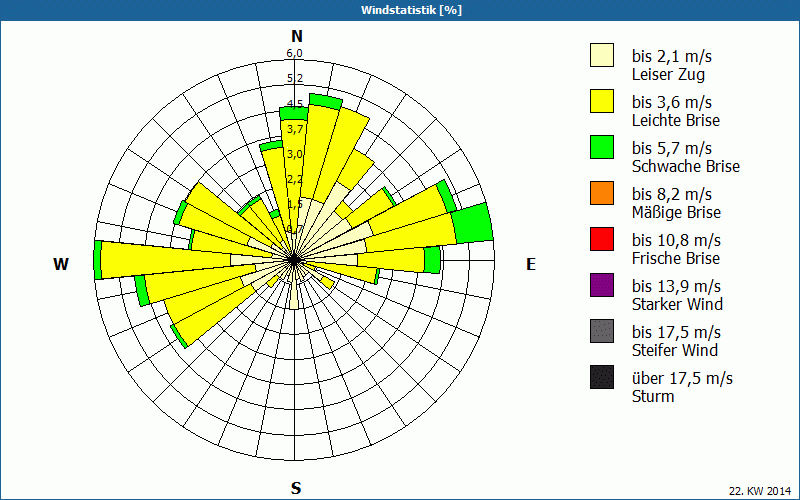The width and height of the screenshot is (800, 500).
Task: Click the 'Sturm' legend label
Action: point(653,396)
